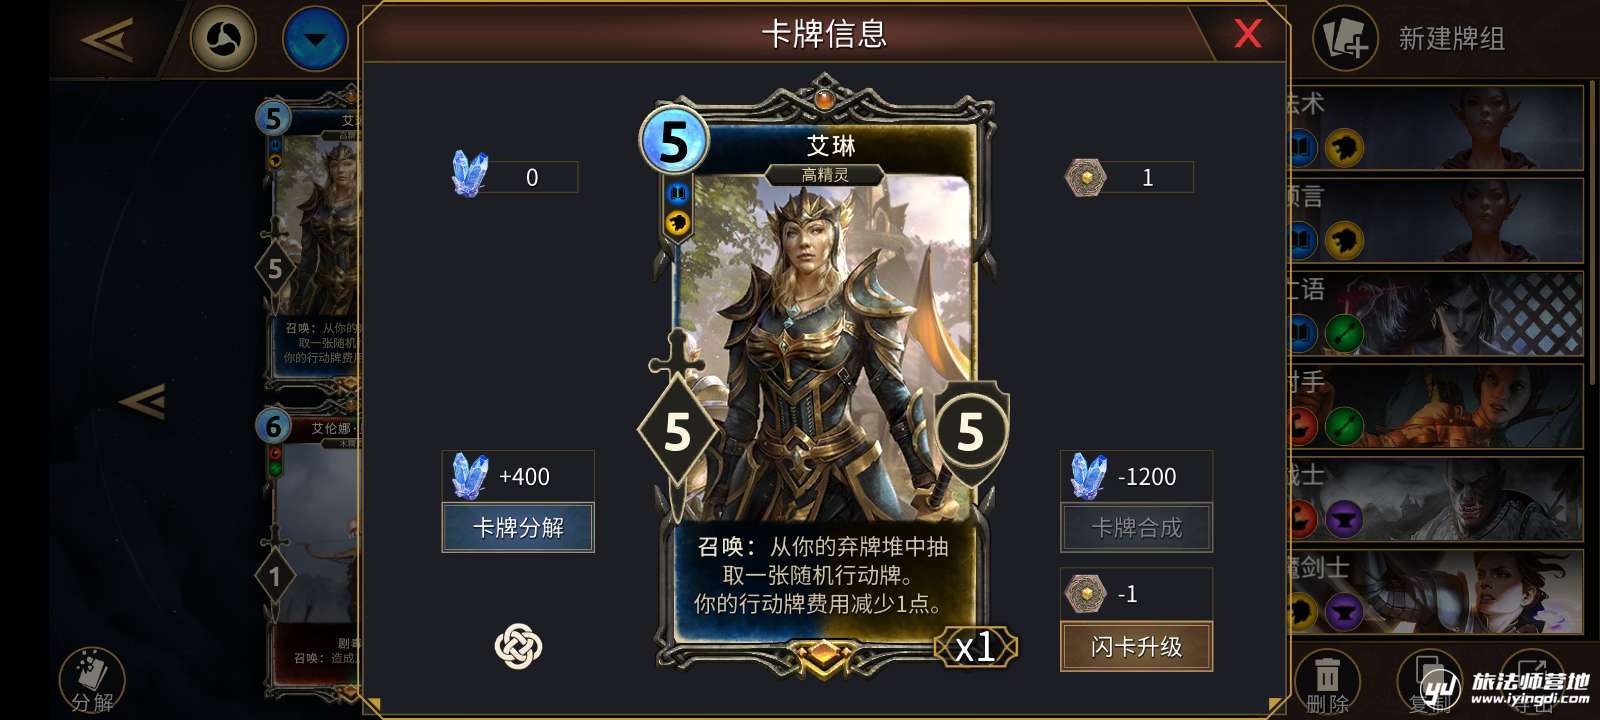Tap the triskelion attribute filter icon
The height and width of the screenshot is (720, 1600).
tap(223, 40)
